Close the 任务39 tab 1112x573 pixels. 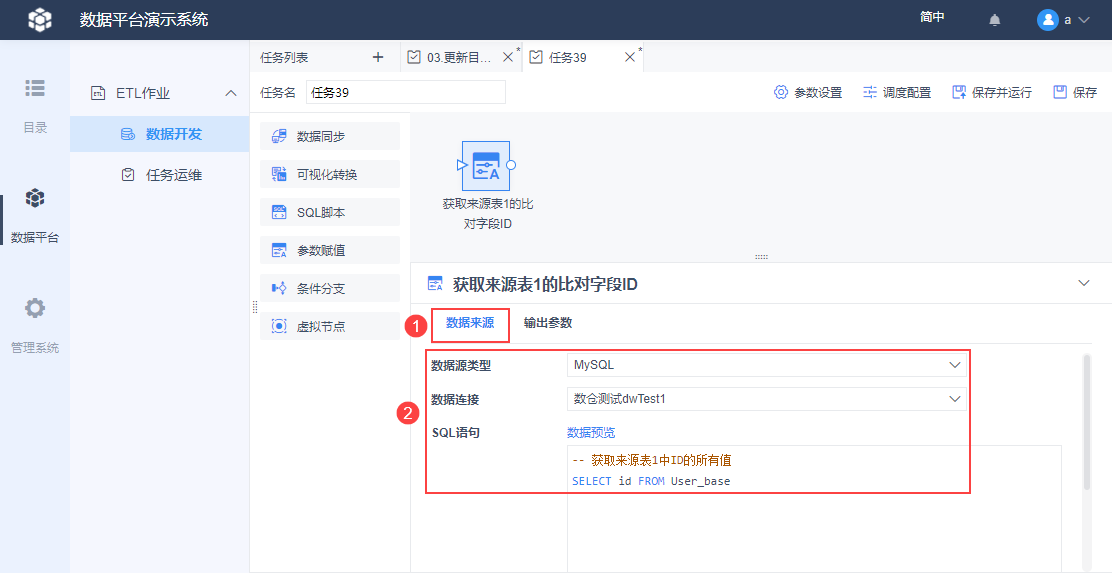[x=629, y=57]
